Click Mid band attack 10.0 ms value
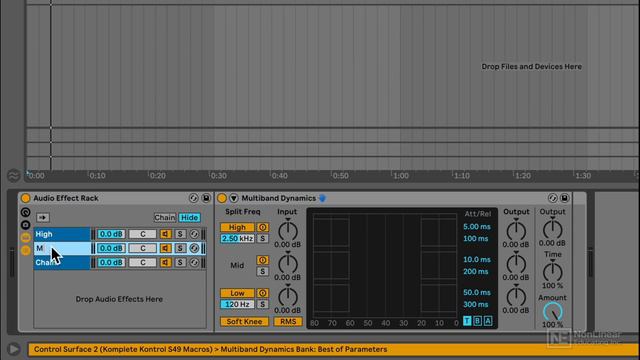640x360 pixels. click(477, 260)
